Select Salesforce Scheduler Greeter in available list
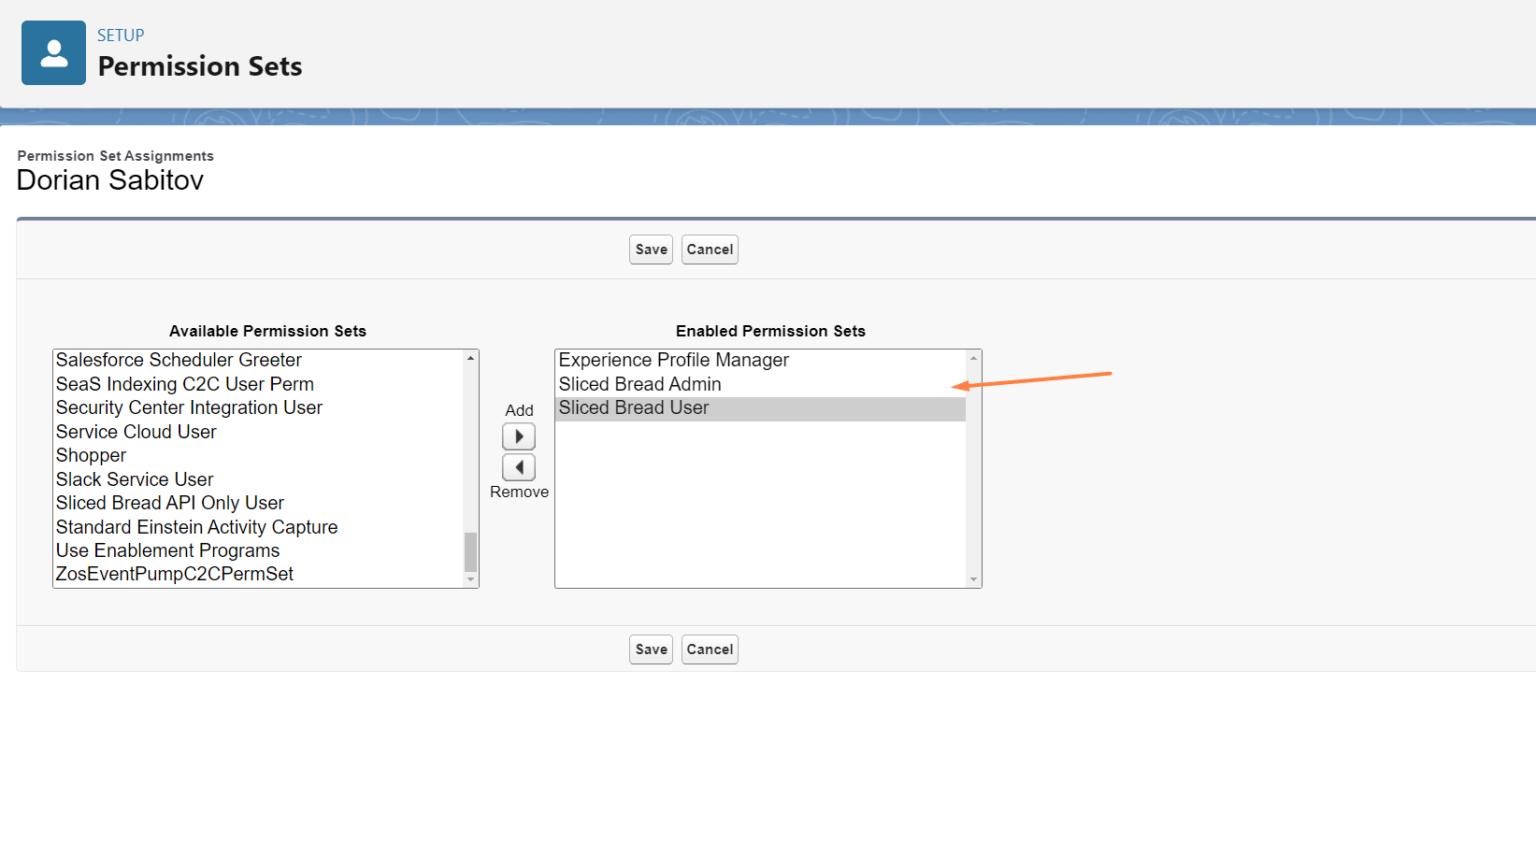This screenshot has height=842, width=1536. (x=179, y=360)
